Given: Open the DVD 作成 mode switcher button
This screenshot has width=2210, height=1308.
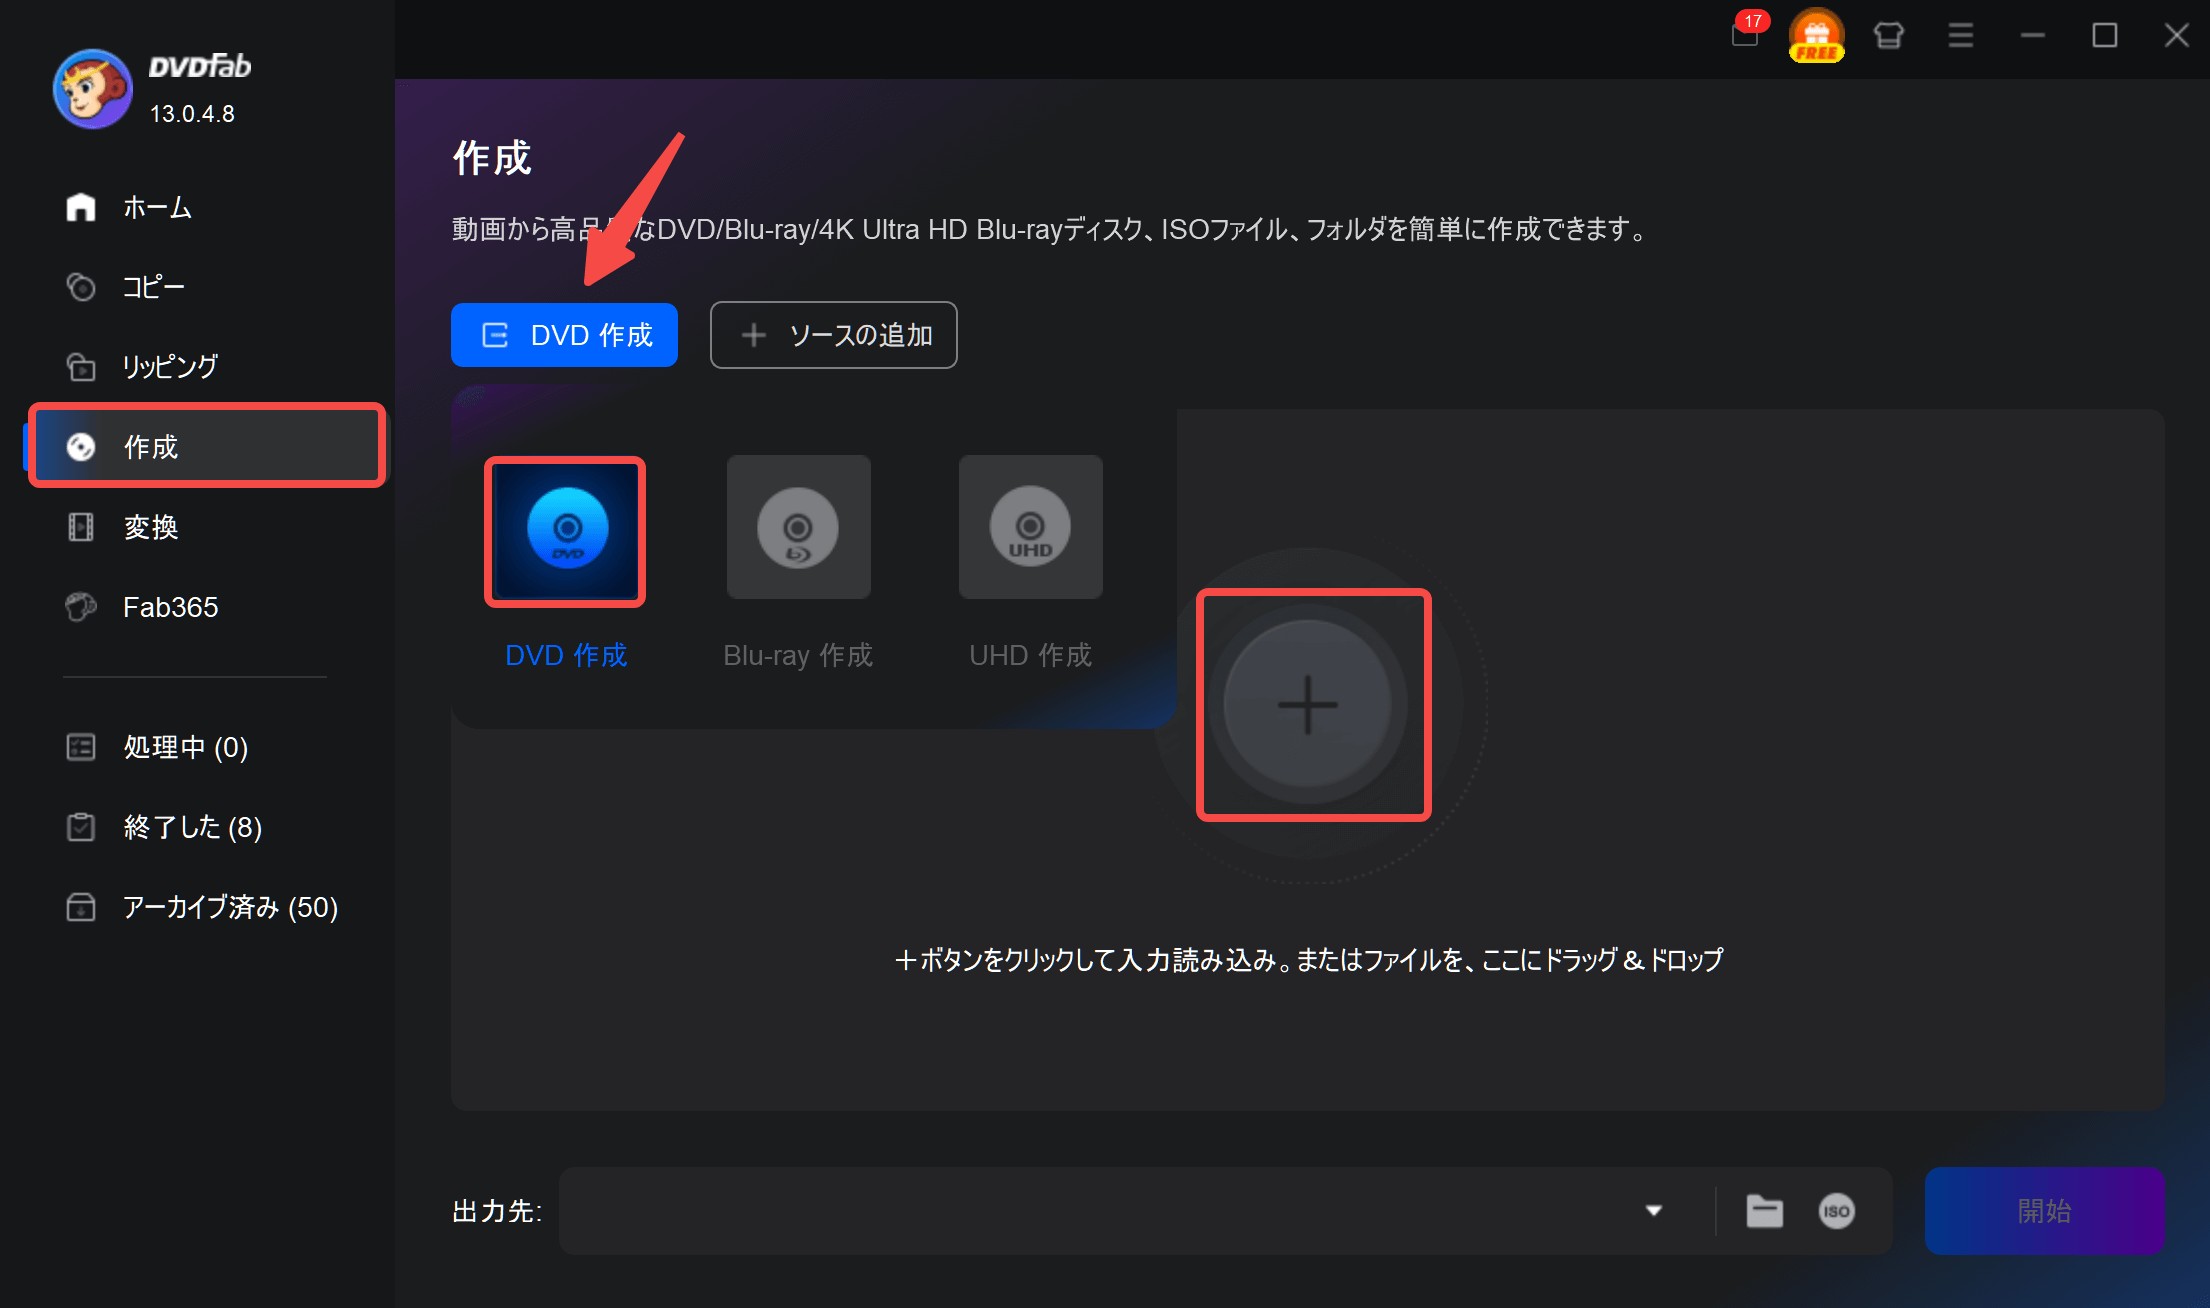Looking at the screenshot, I should click(x=564, y=335).
